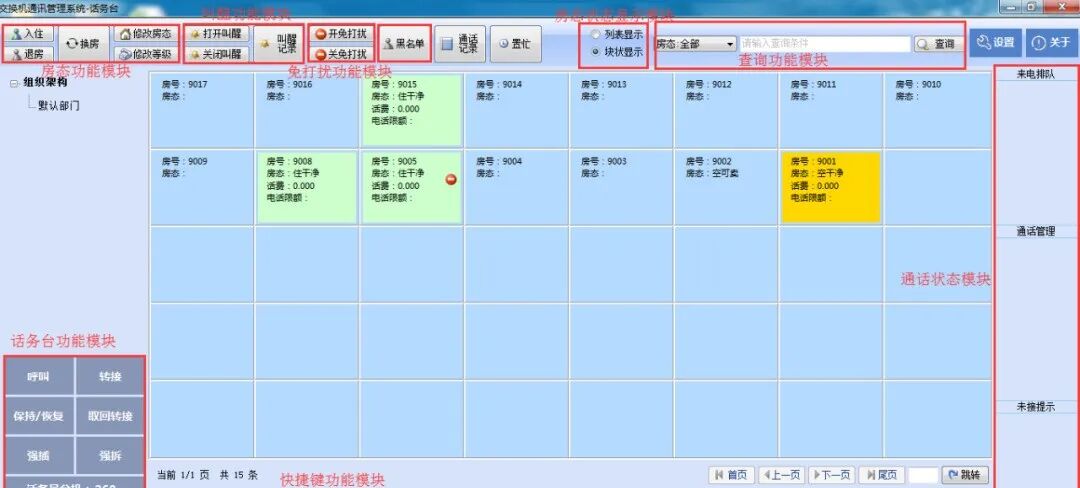The width and height of the screenshot is (1080, 488).
Task: Select the room 9014 card
Action: click(517, 110)
